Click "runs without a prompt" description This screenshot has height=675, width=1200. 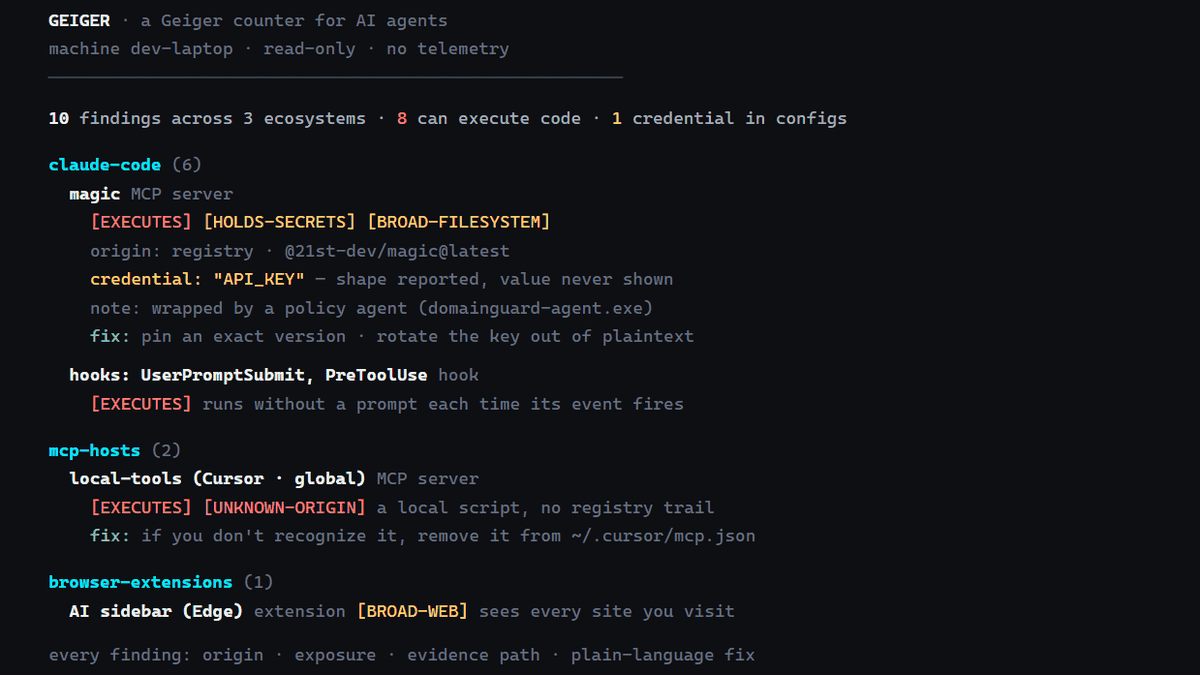coord(443,404)
